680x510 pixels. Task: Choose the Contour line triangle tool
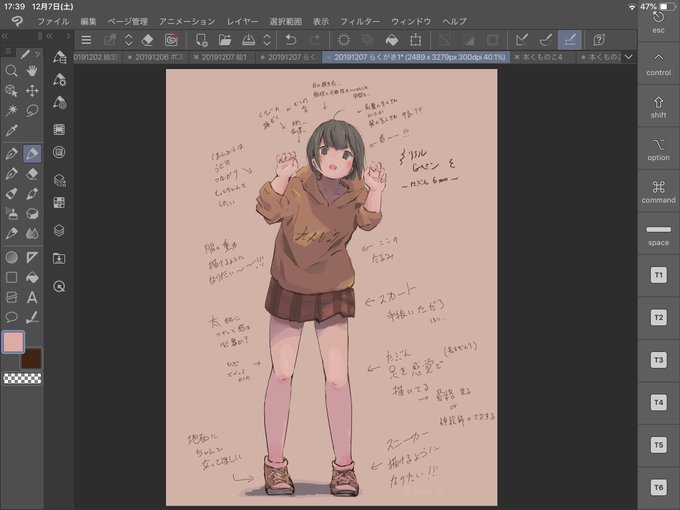32,257
